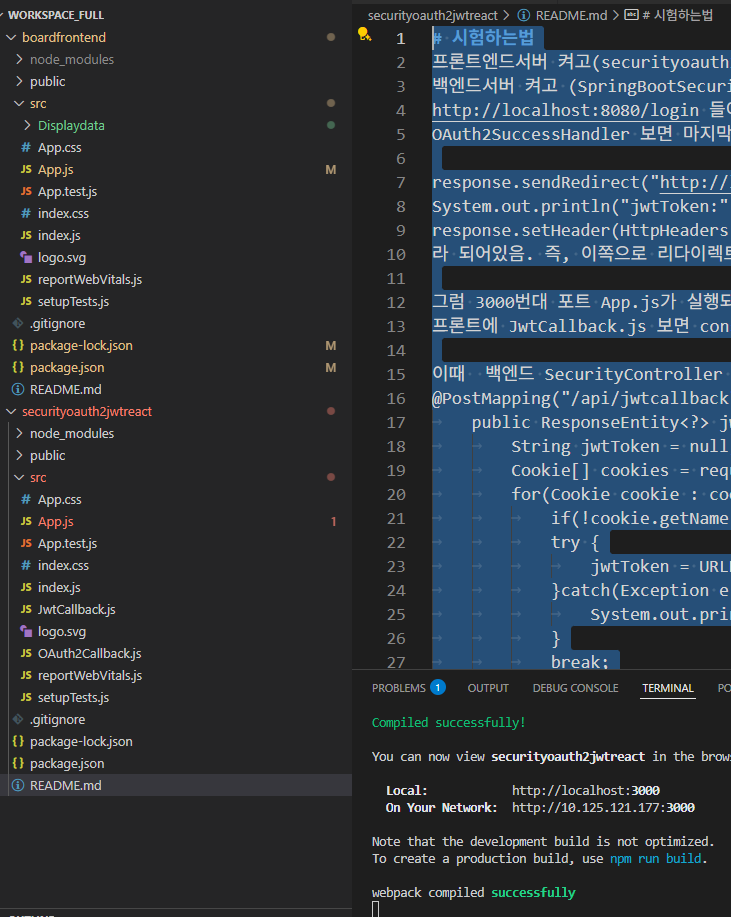Click .gitignore diamond icon in boardfrontend
731x917 pixels.
pos(18,323)
